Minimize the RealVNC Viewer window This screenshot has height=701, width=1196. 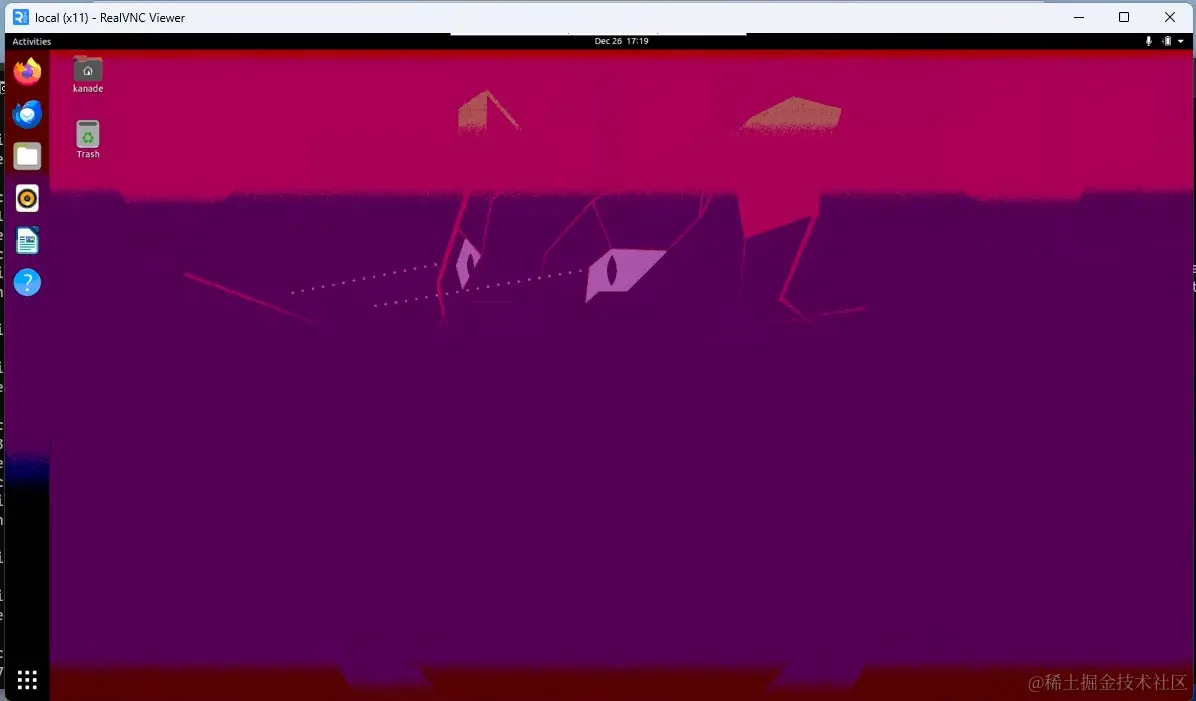point(1079,17)
